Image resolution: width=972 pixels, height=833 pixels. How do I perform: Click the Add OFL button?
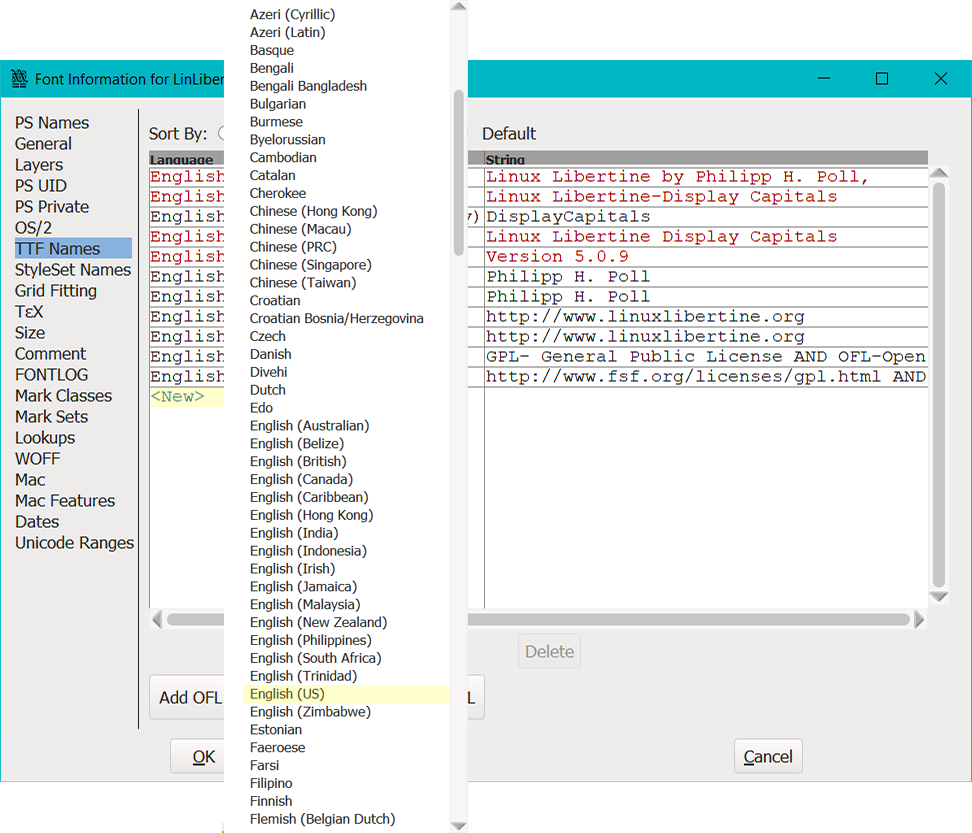click(189, 697)
